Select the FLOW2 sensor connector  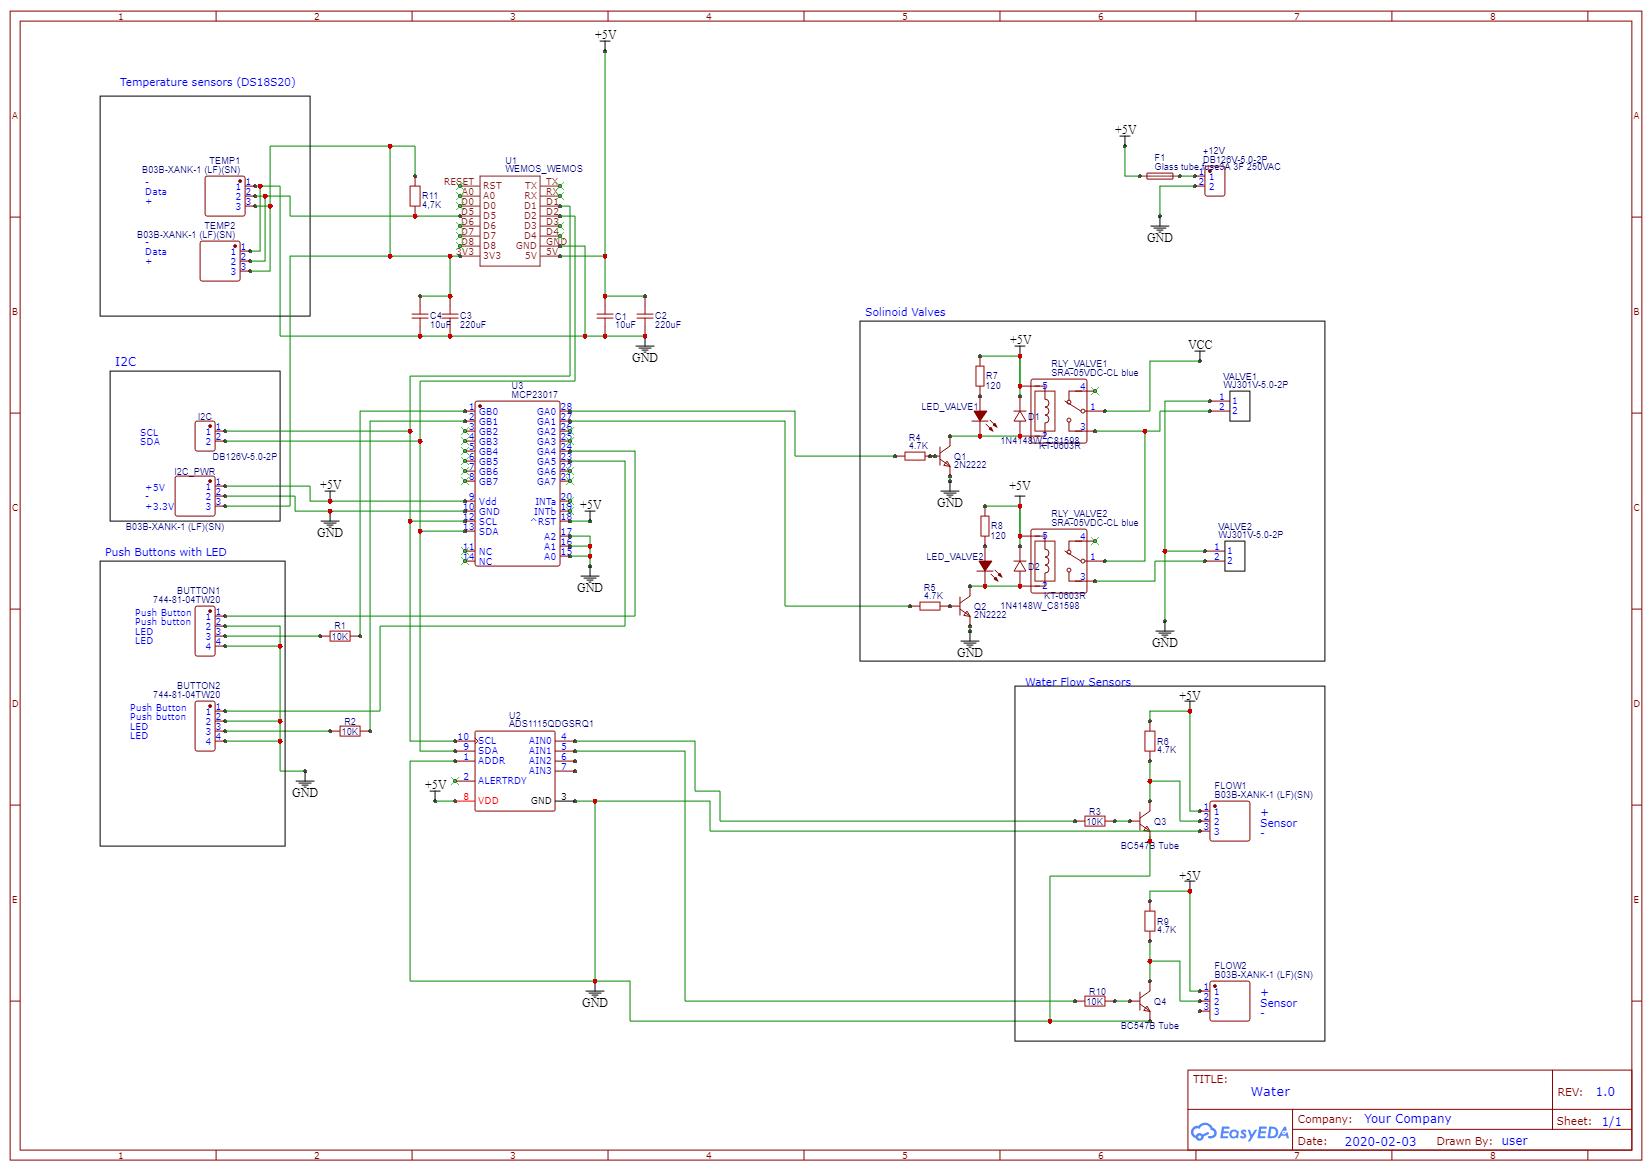(1230, 1001)
